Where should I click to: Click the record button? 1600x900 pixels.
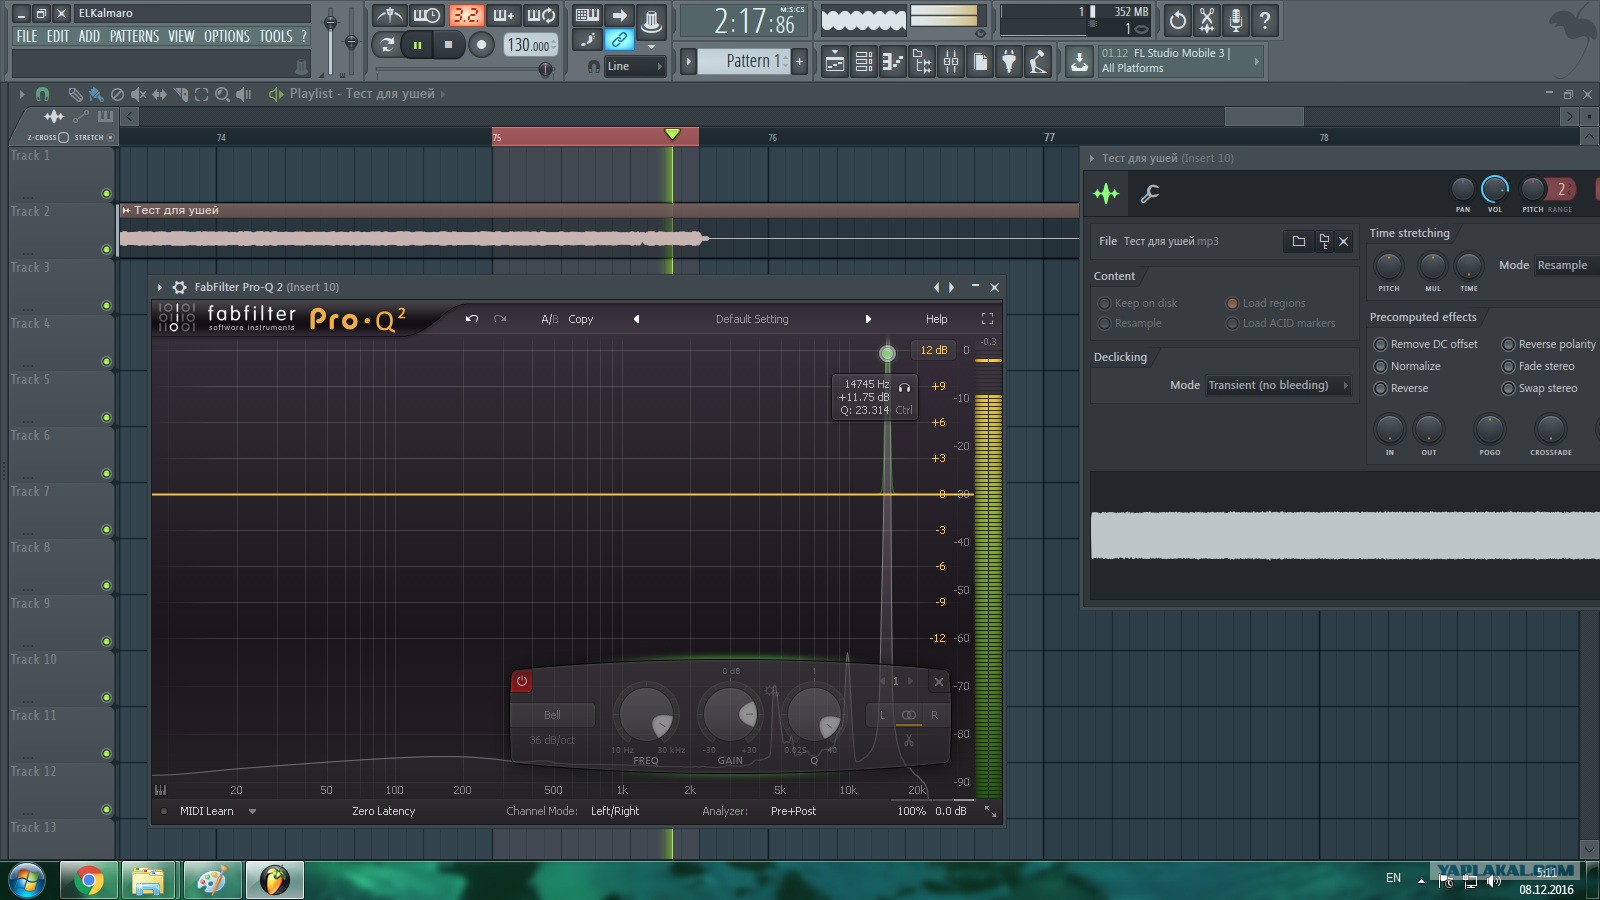[481, 45]
